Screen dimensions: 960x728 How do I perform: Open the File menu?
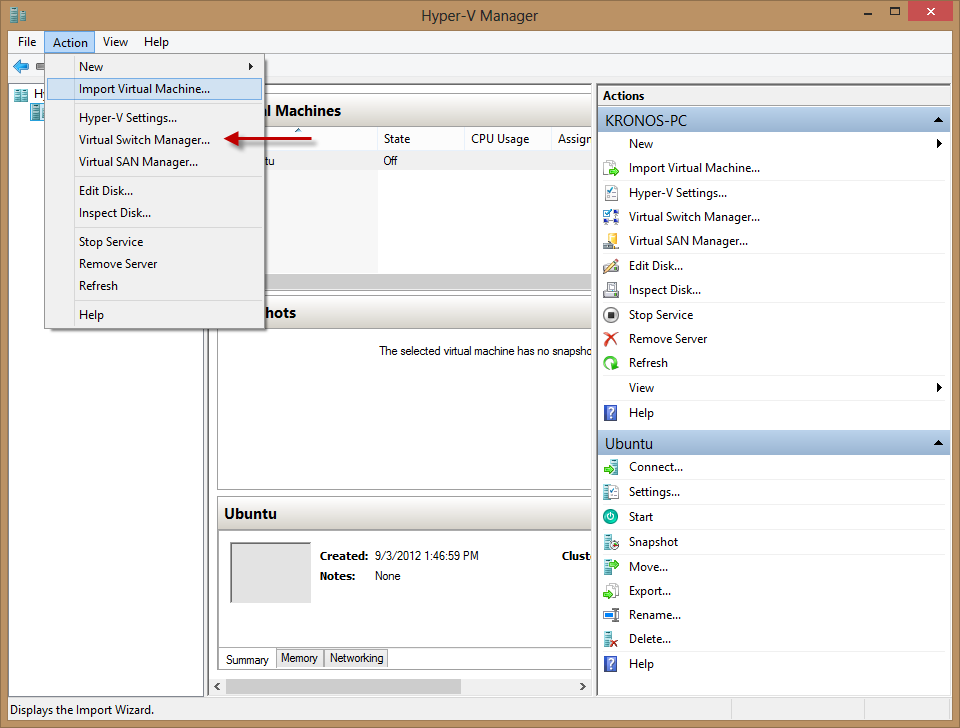point(27,42)
